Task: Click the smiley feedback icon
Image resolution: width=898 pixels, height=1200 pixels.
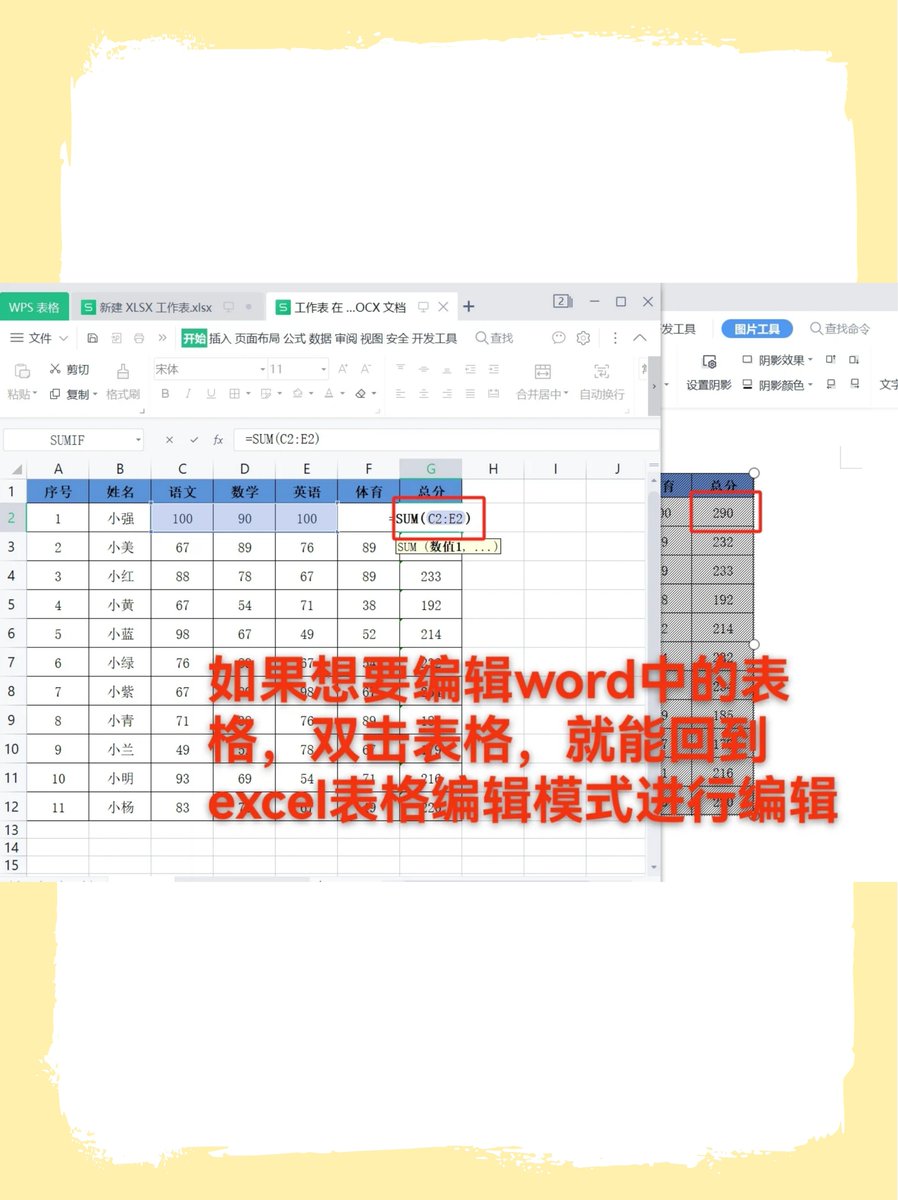Action: pos(559,338)
